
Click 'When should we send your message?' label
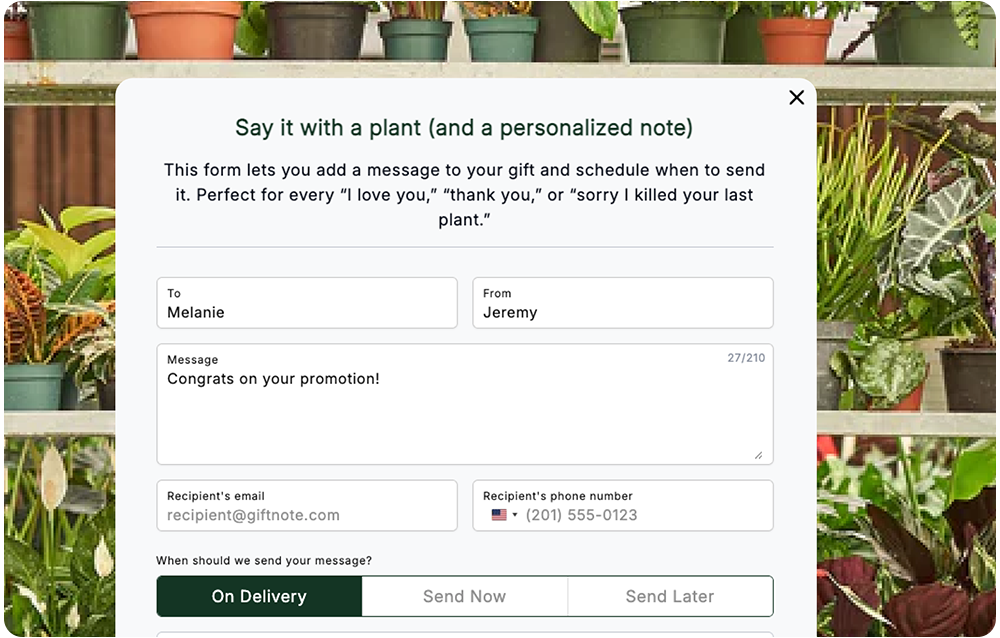pos(271,561)
